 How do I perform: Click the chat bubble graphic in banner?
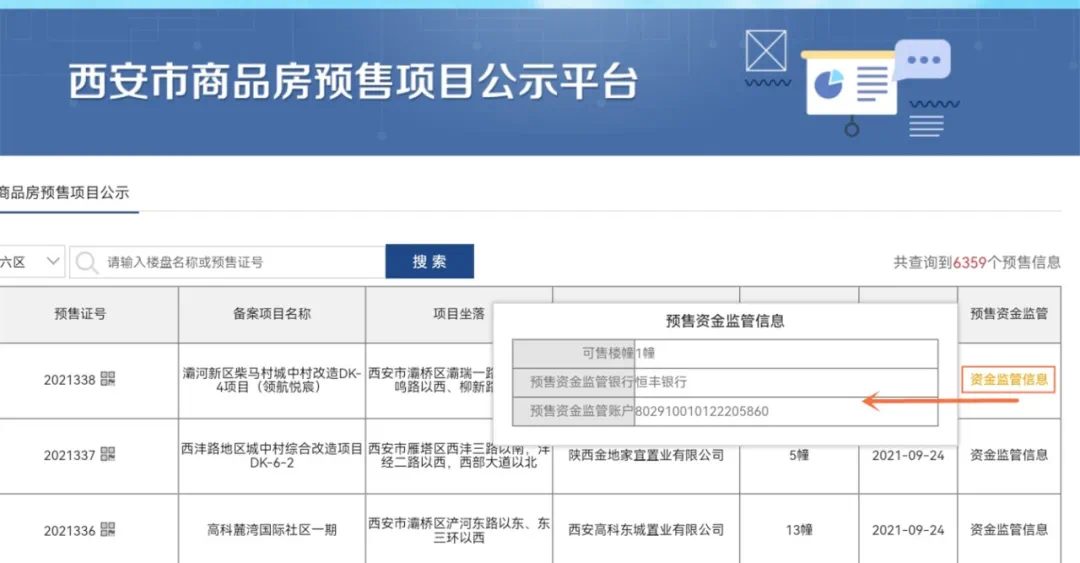coord(922,60)
